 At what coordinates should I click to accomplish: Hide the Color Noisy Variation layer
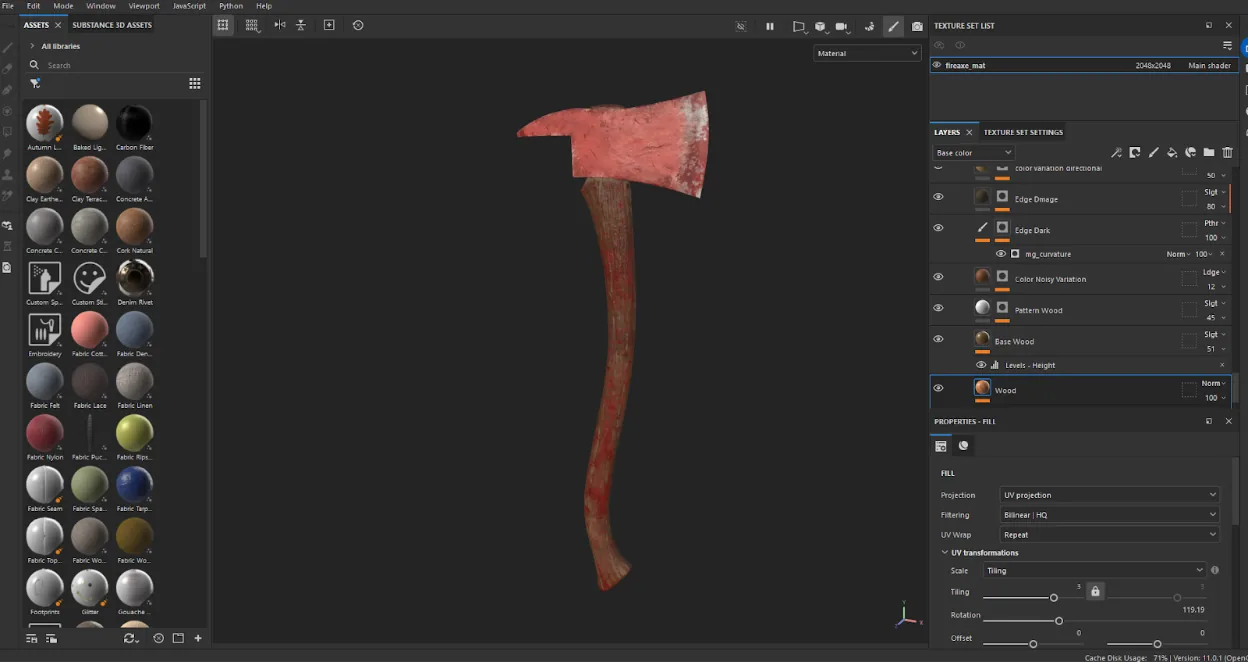(x=938, y=277)
